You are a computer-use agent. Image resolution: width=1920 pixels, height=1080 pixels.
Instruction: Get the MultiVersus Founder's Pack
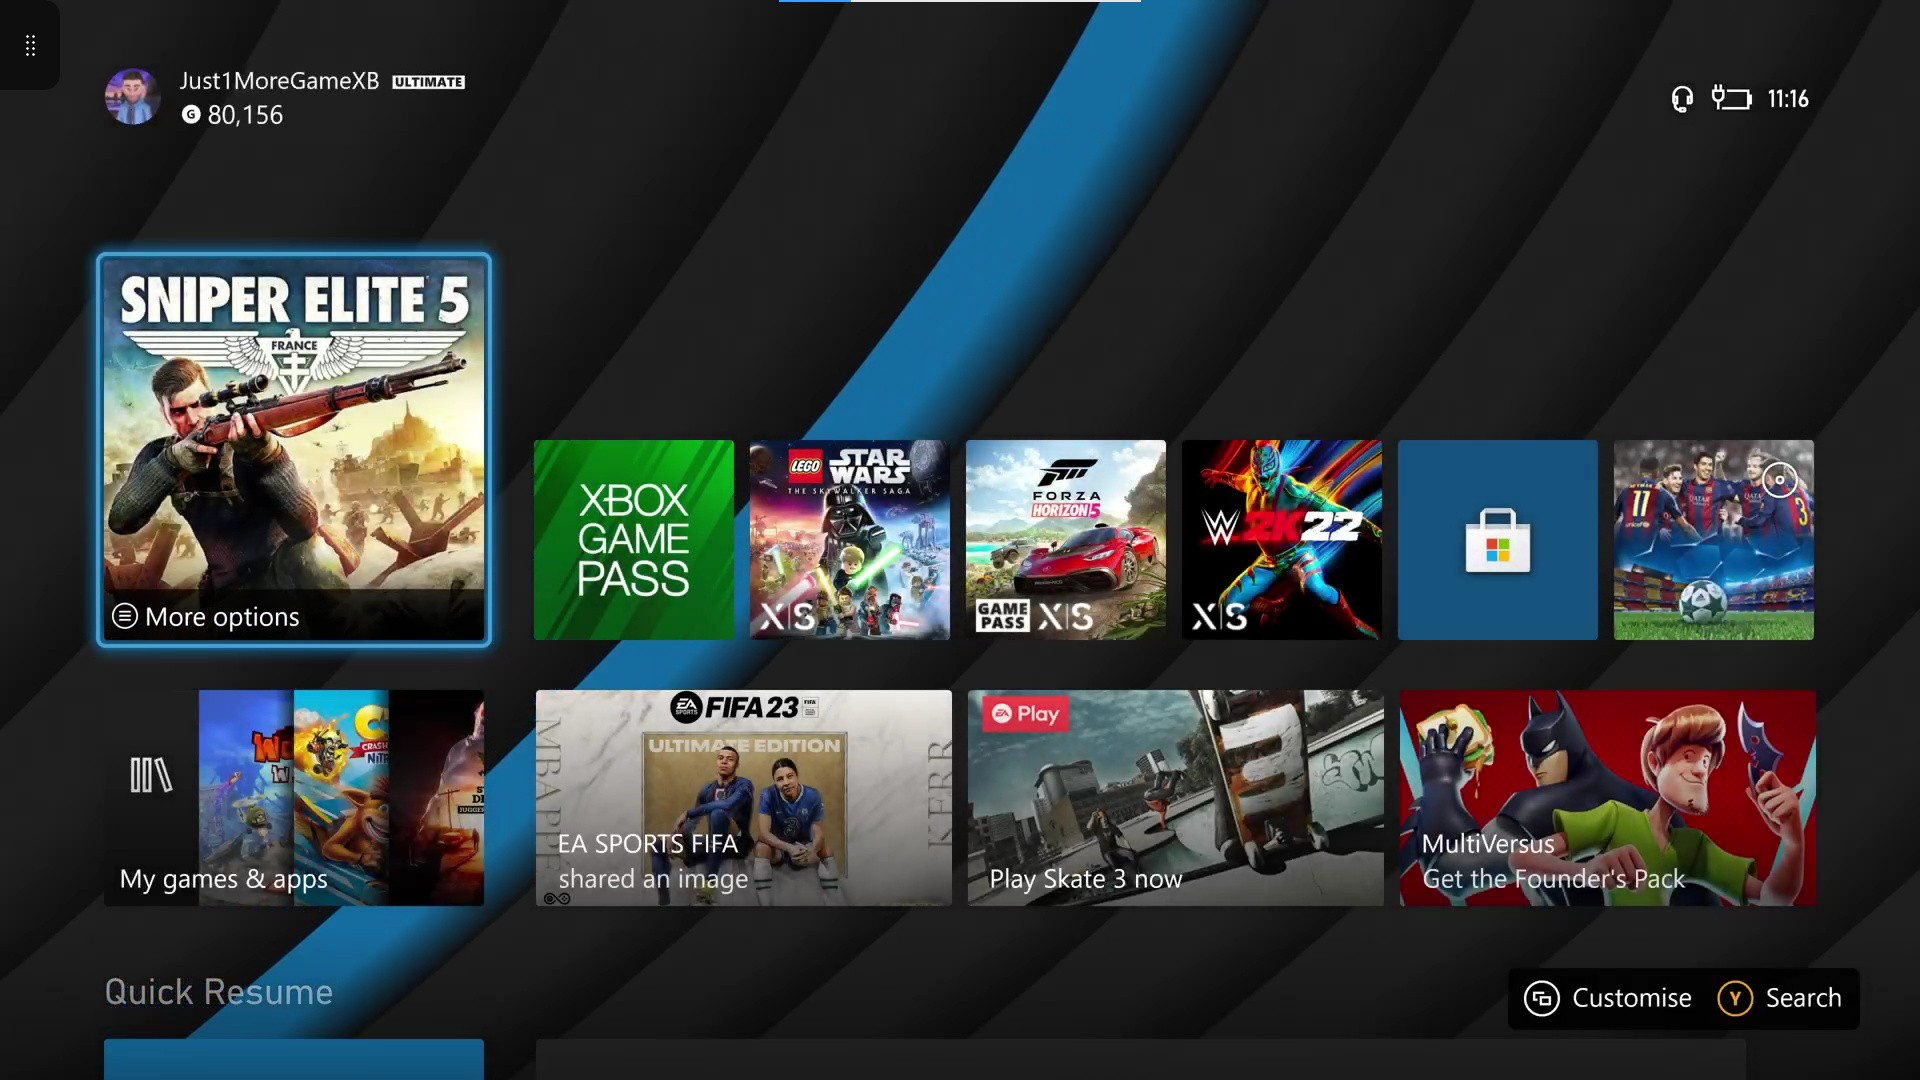[1607, 797]
